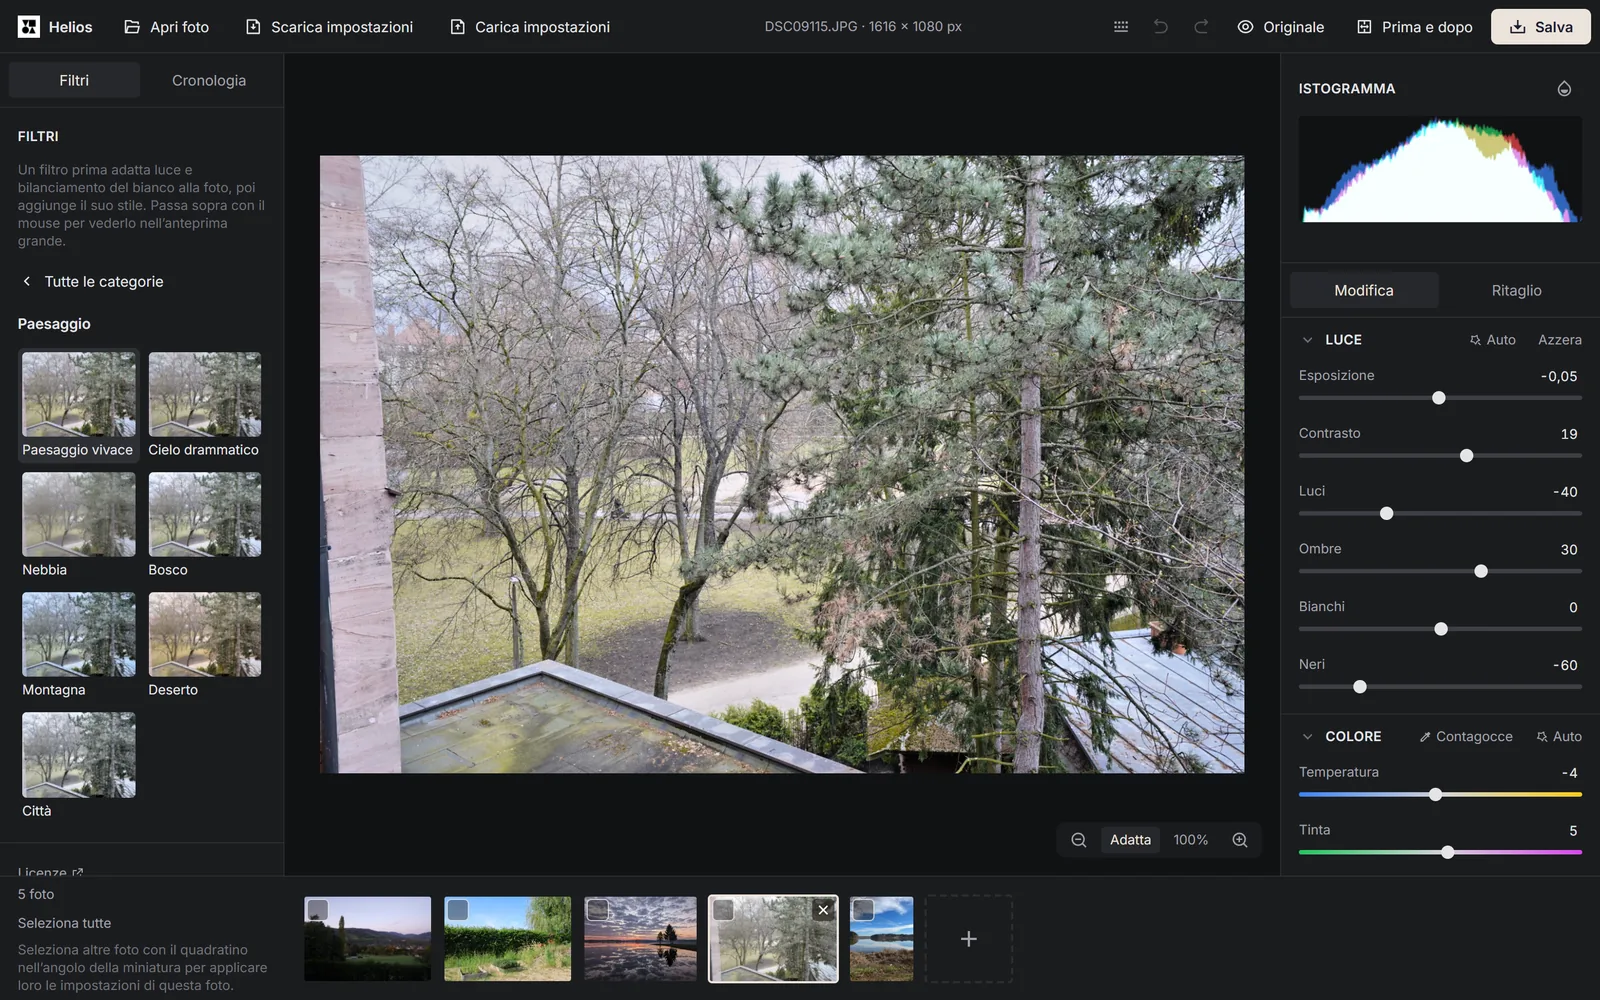Open the Ritaglio tab
This screenshot has width=1600, height=1000.
[1516, 290]
